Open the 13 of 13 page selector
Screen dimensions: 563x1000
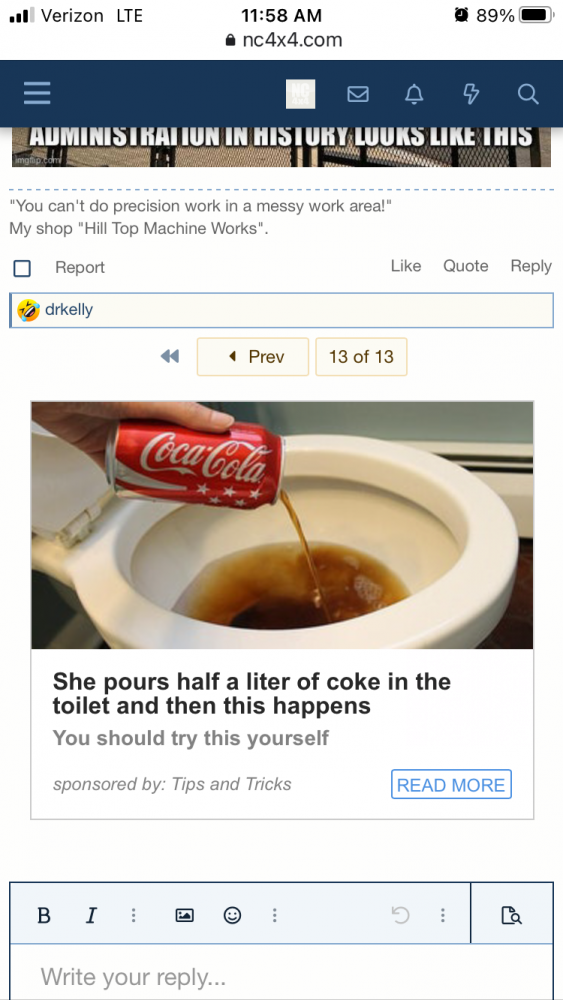tap(361, 357)
